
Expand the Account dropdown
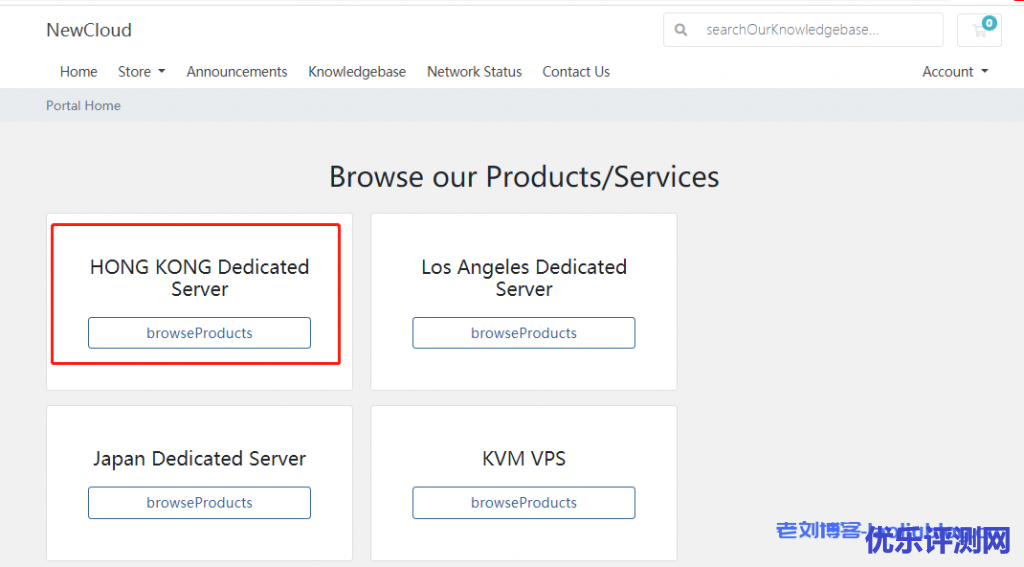pyautogui.click(x=955, y=72)
